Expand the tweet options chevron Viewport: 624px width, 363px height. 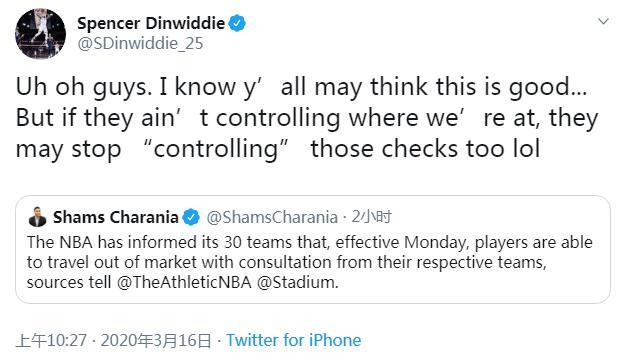point(603,21)
